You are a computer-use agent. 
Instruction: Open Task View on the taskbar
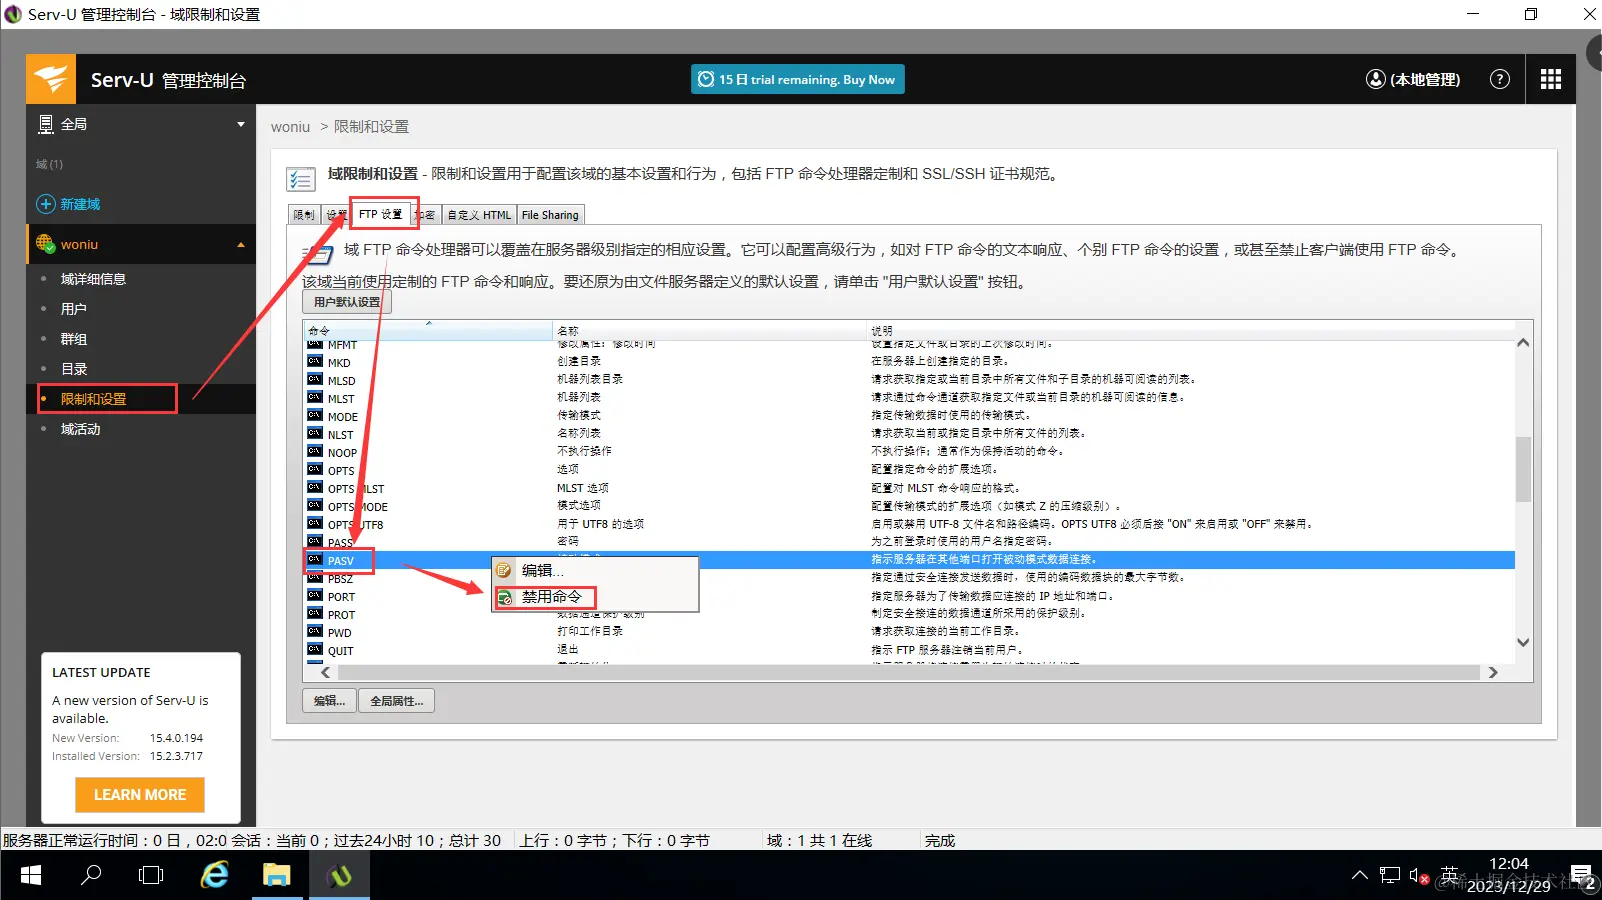[151, 876]
